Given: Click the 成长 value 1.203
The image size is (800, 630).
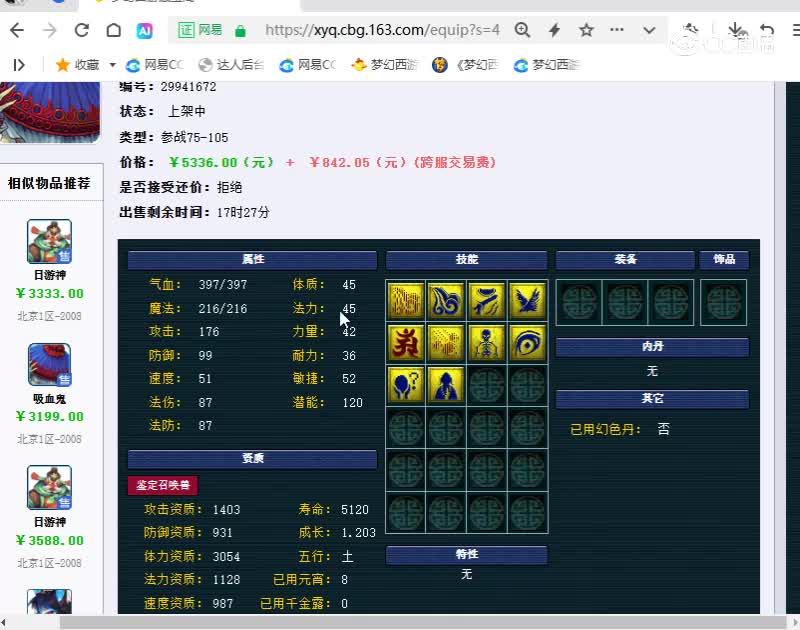Looking at the screenshot, I should (358, 533).
